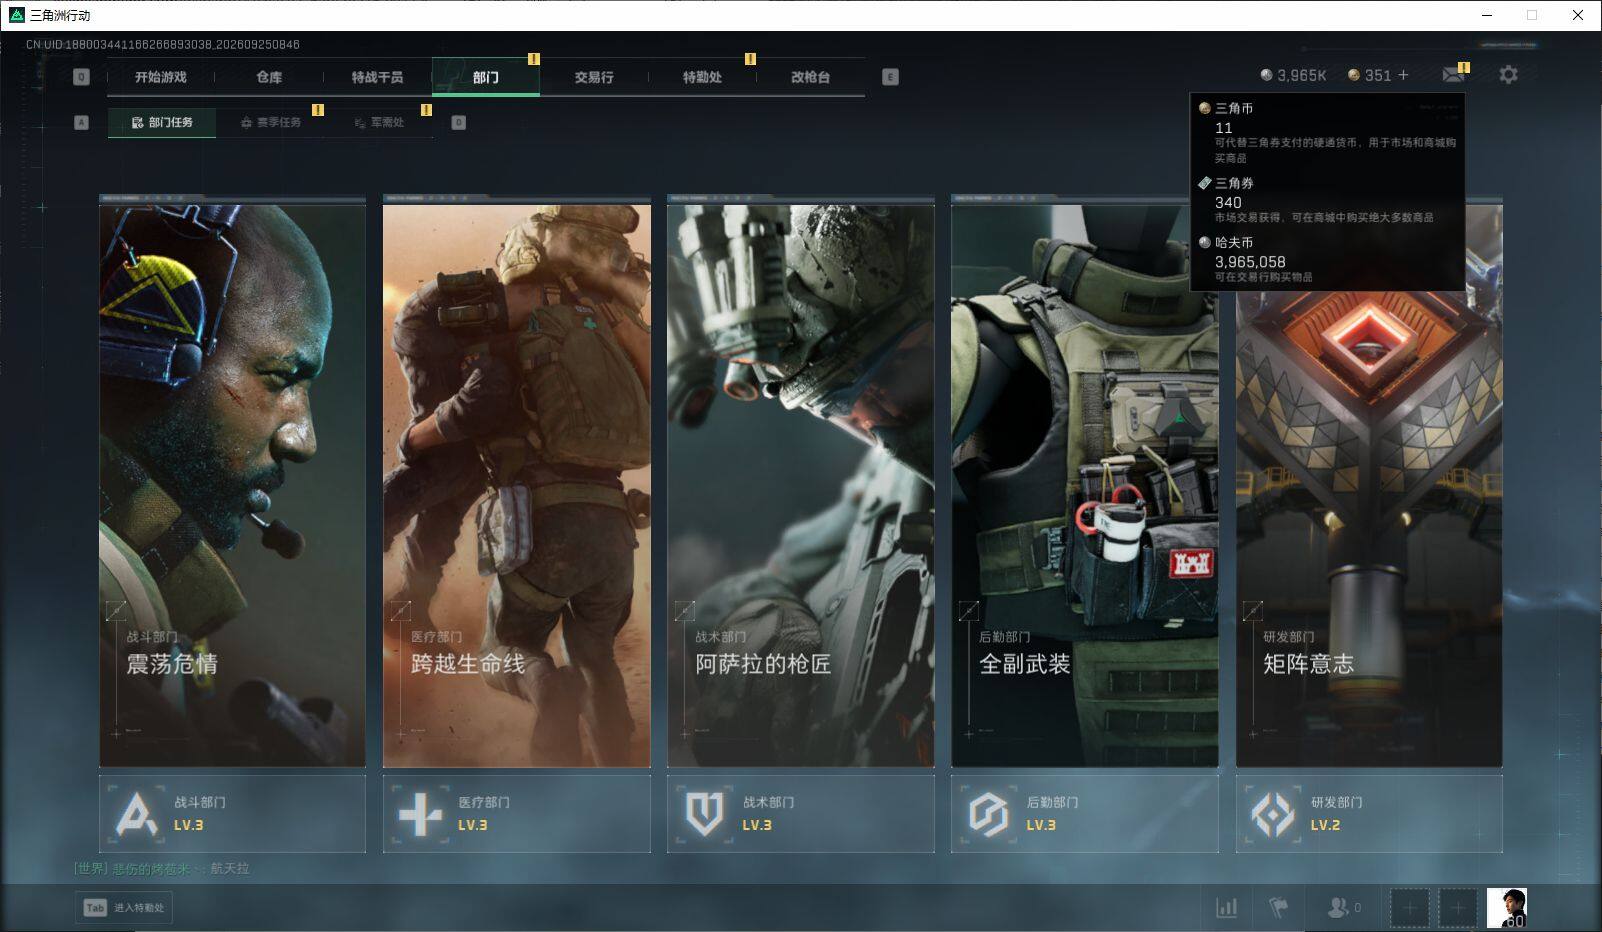Click the CN UID text line
The height and width of the screenshot is (932, 1602).
163,44
